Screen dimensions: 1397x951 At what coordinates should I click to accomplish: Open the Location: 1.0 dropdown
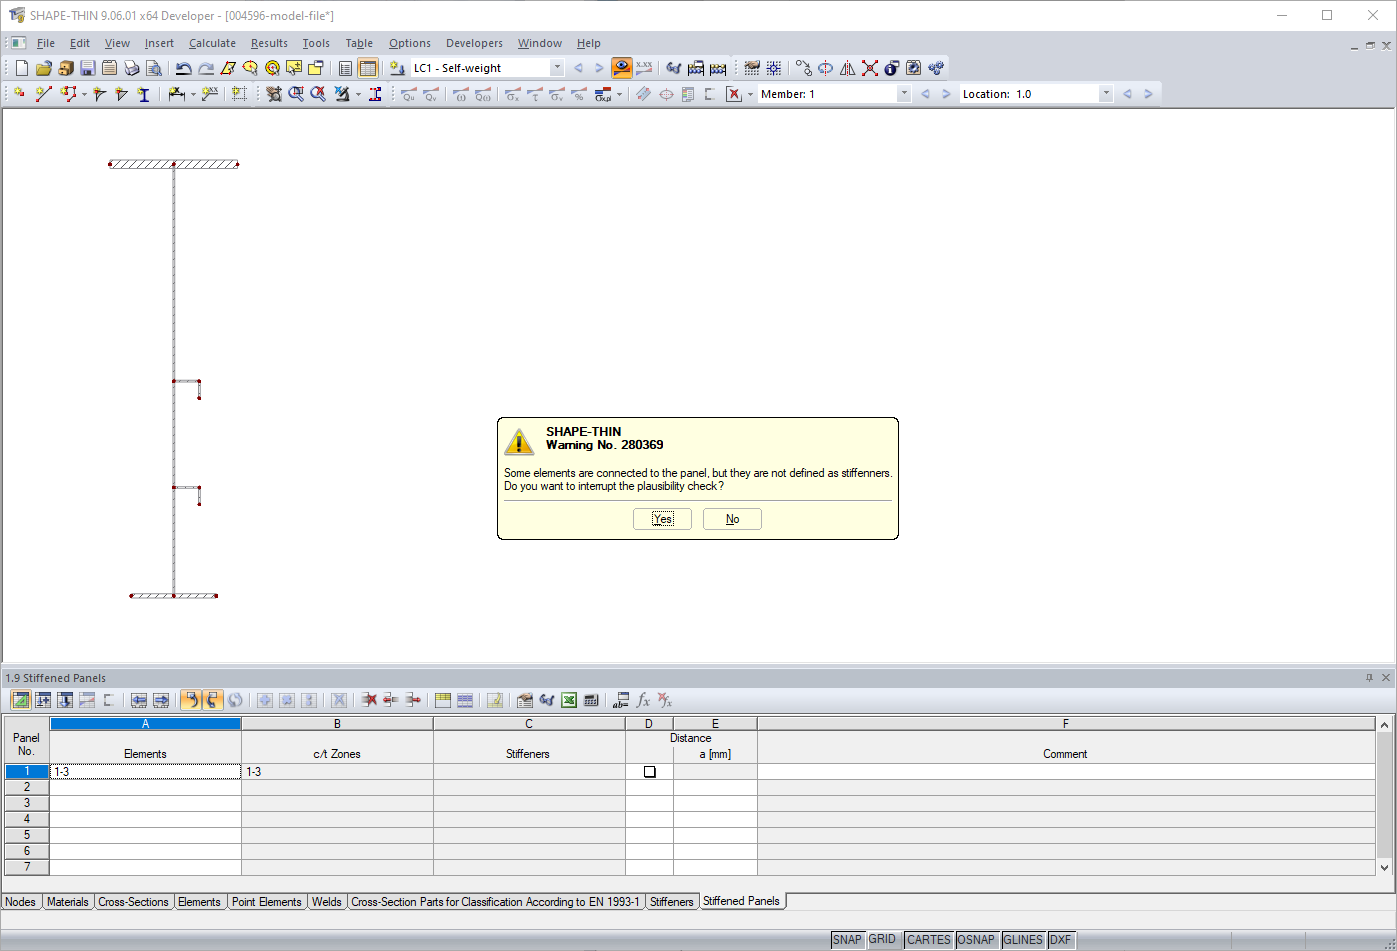tap(1106, 93)
